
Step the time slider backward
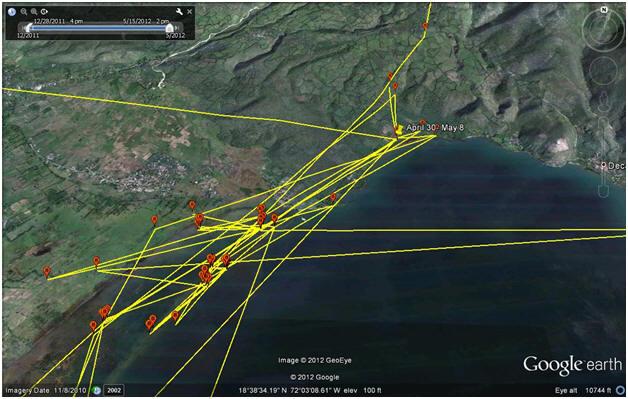21,28
